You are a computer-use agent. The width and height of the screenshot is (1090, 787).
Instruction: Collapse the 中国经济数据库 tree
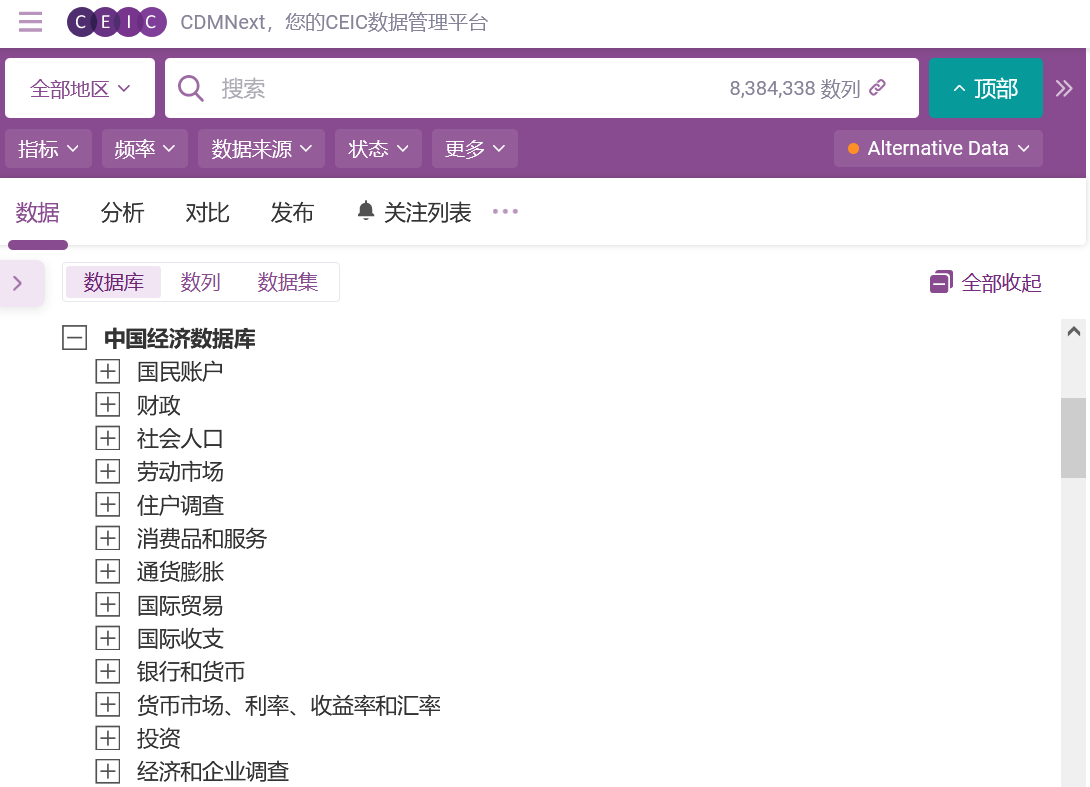click(x=74, y=337)
